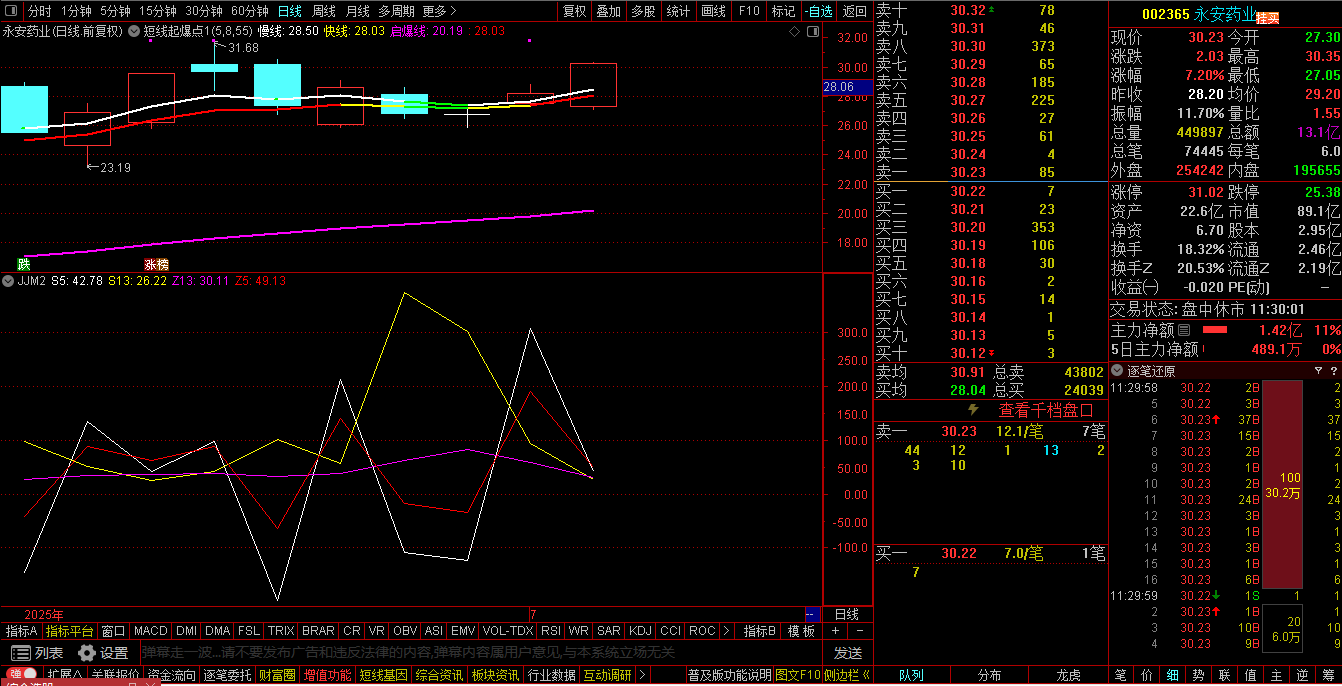Open 图文F10 info link
This screenshot has height=686, width=1342.
(796, 675)
